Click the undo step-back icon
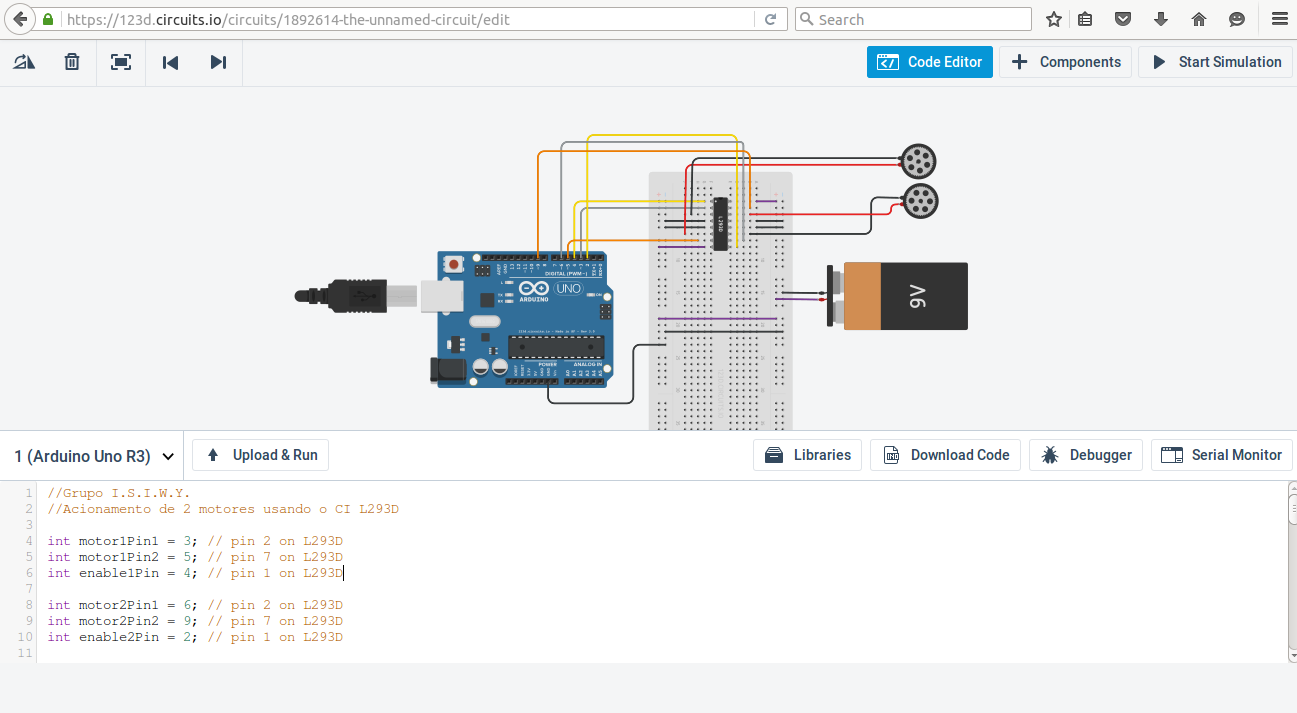 [x=170, y=62]
